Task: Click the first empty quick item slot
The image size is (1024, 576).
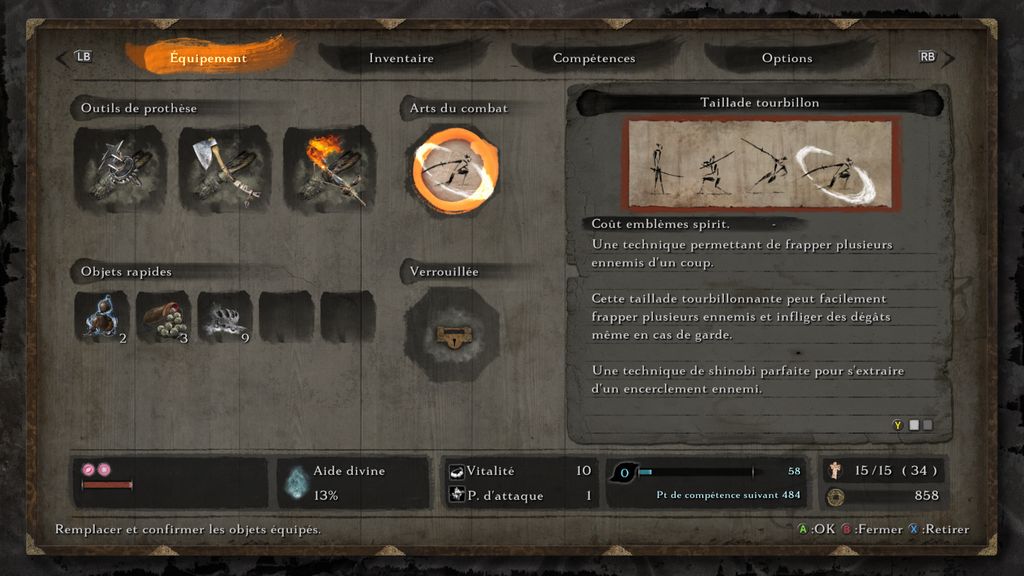Action: click(x=286, y=317)
